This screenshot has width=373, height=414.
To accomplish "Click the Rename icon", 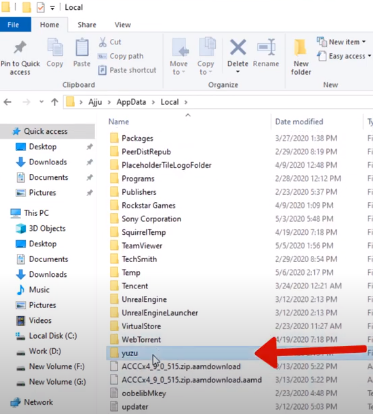I will tap(266, 47).
